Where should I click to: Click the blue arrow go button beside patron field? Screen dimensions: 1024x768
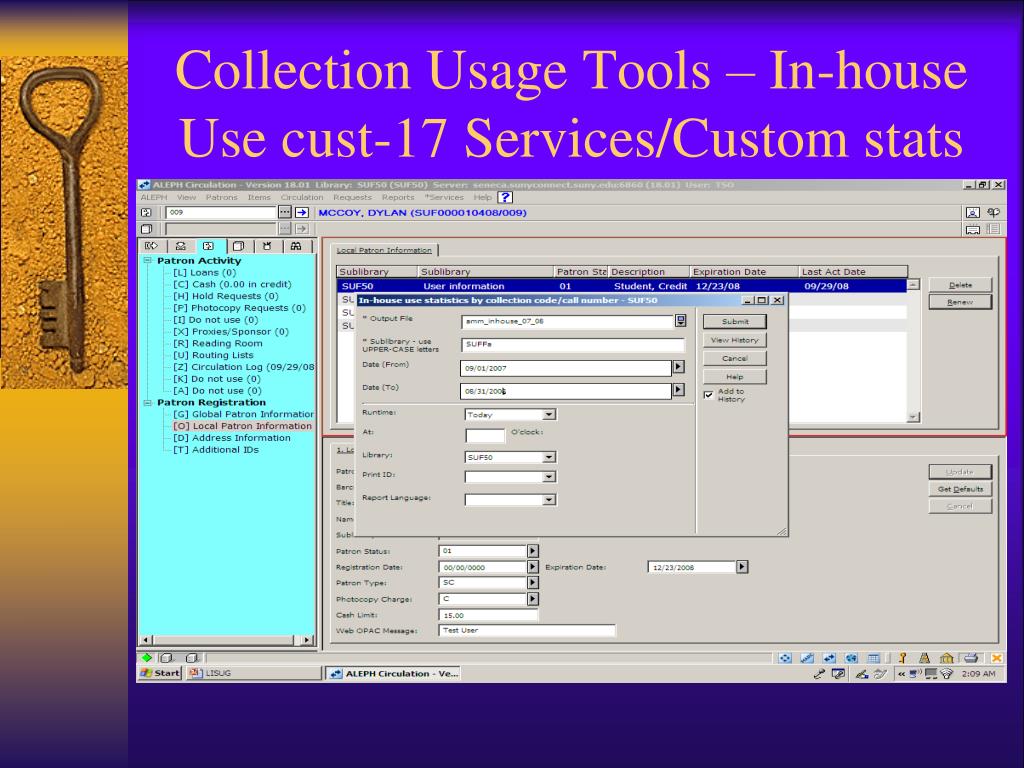[x=302, y=212]
